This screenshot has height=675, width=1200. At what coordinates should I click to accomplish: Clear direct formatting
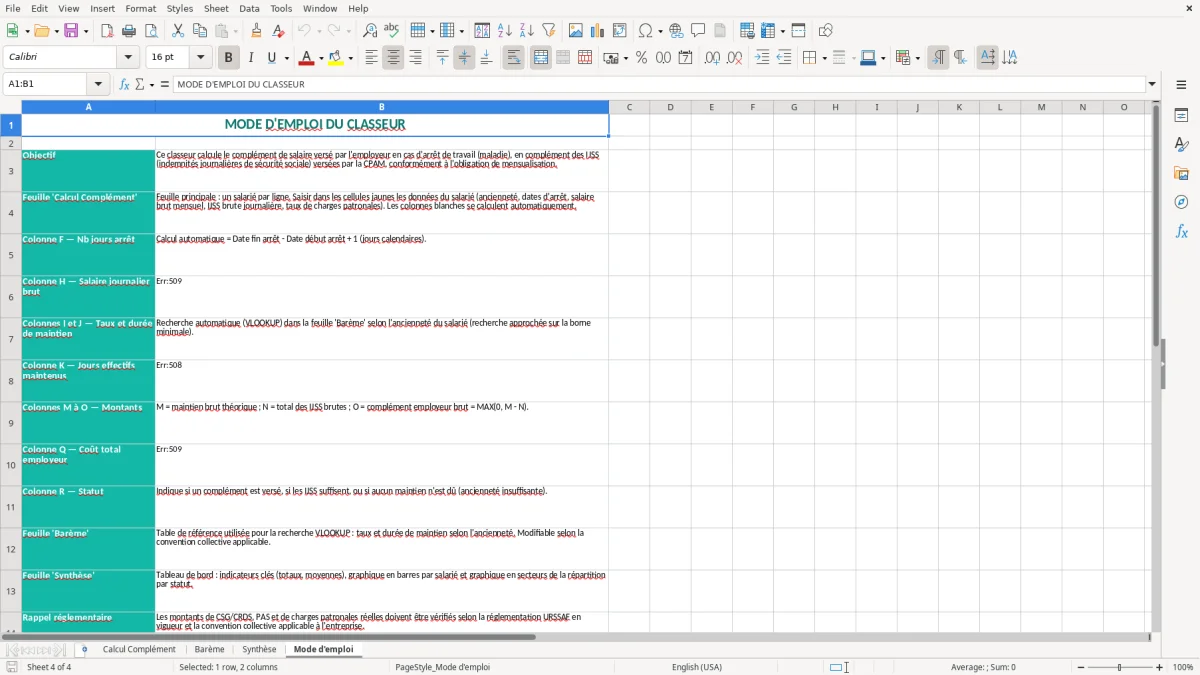[278, 31]
